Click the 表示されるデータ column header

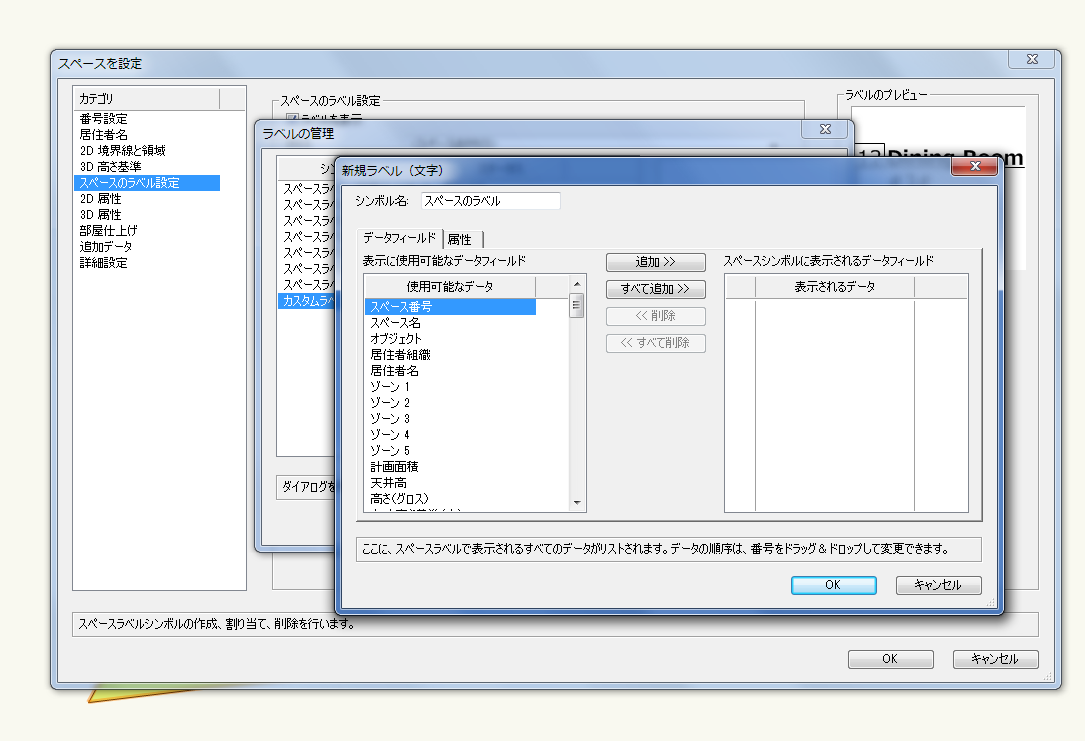pyautogui.click(x=834, y=286)
